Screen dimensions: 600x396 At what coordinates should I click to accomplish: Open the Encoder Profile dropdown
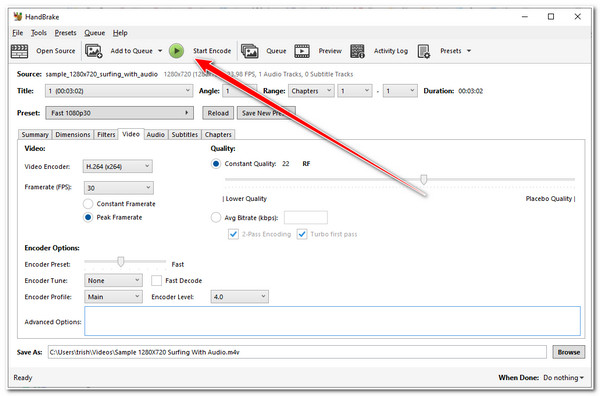click(113, 297)
